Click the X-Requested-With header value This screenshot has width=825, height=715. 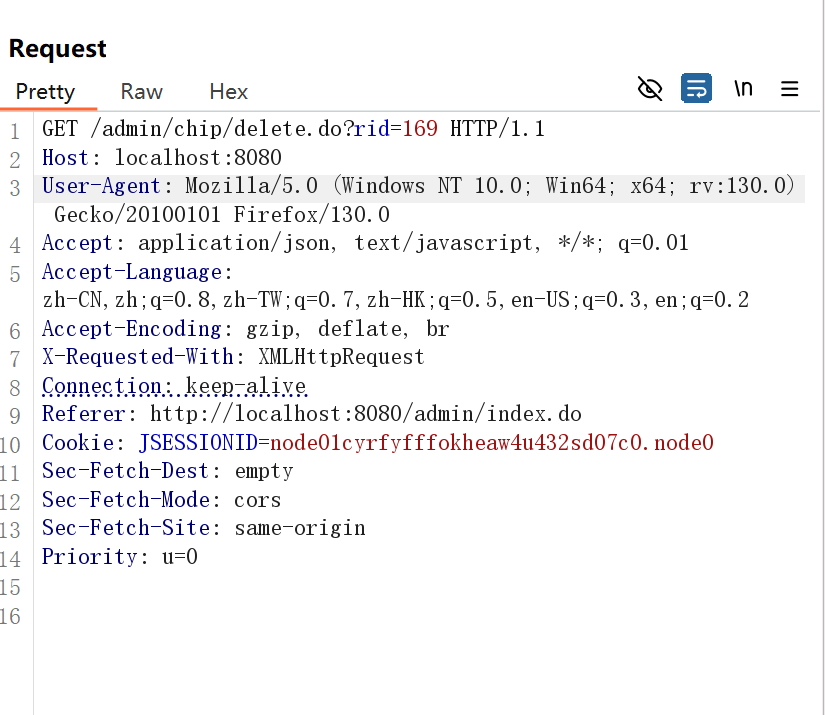click(341, 357)
